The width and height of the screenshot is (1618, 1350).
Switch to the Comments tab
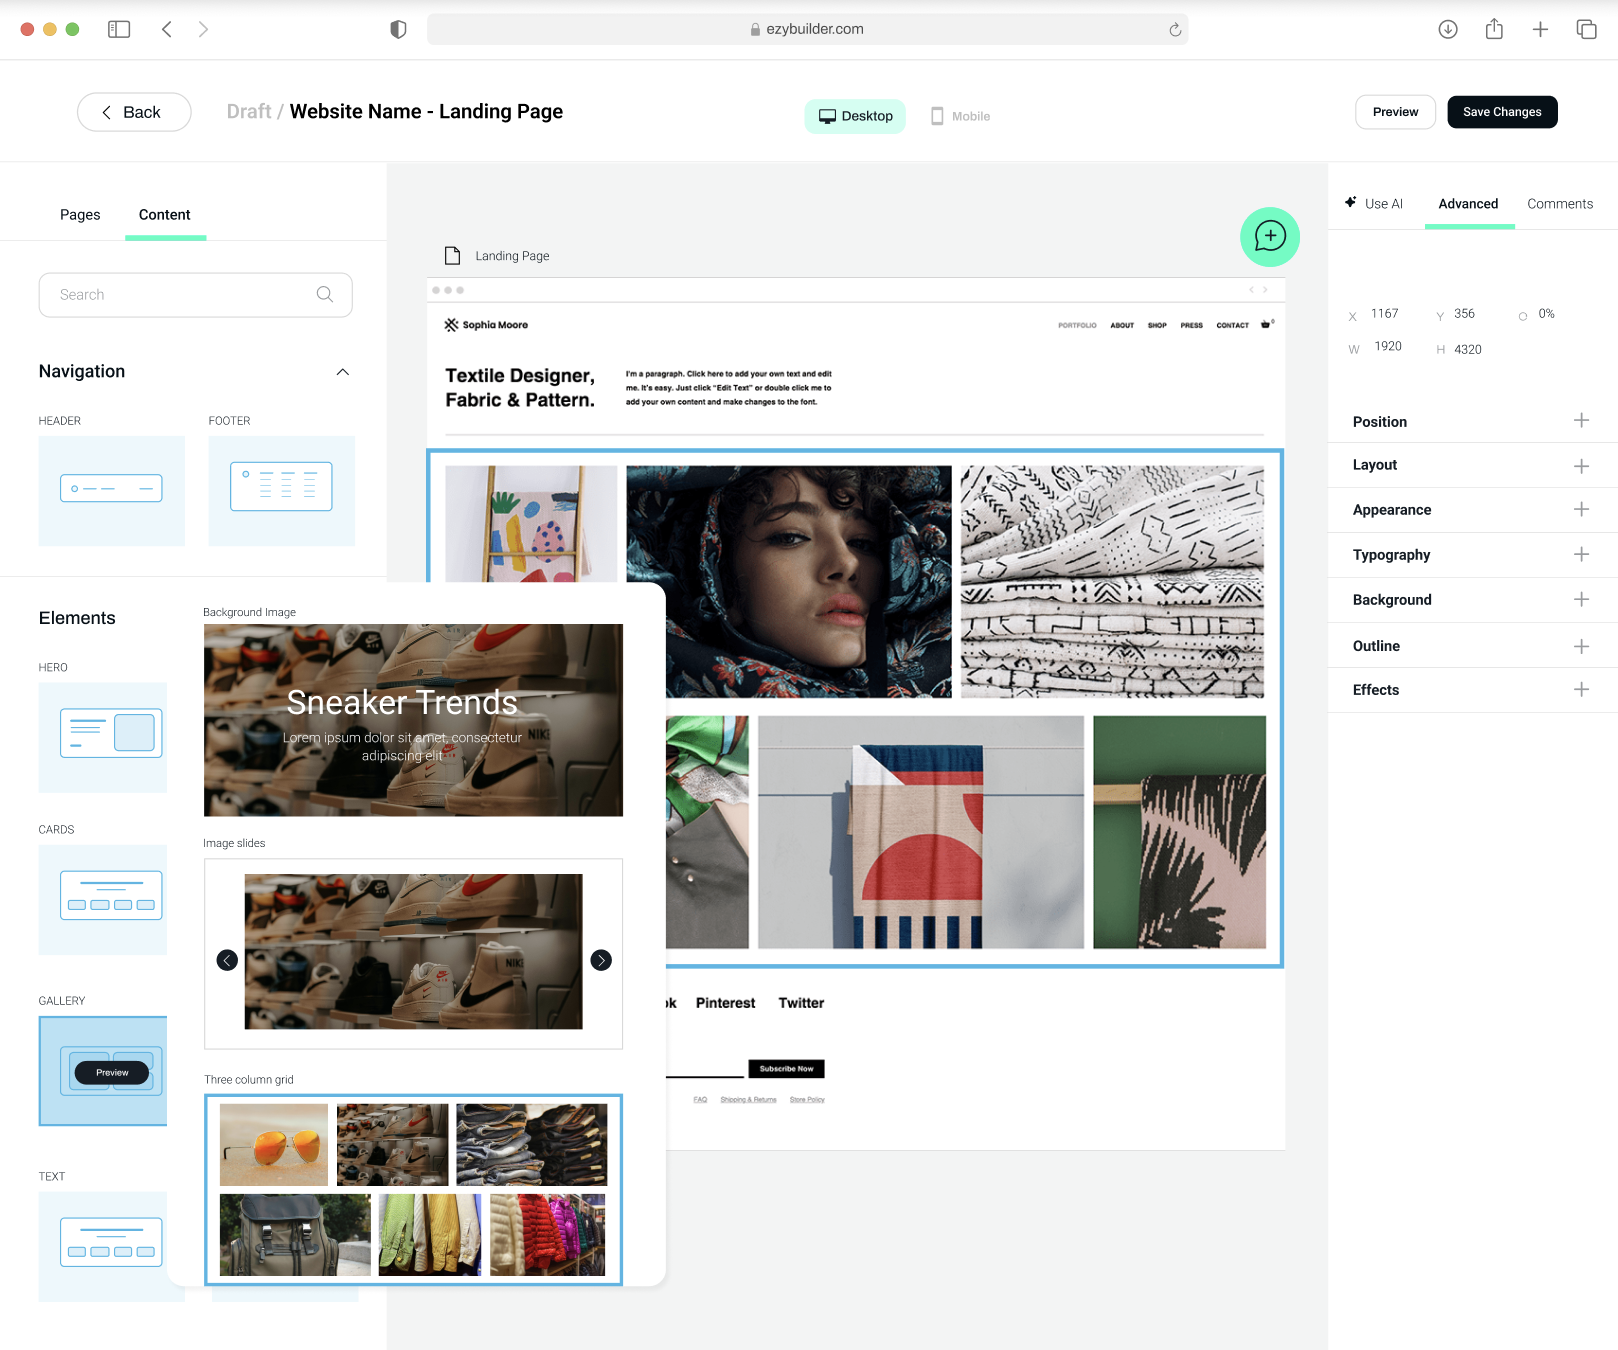pos(1559,204)
